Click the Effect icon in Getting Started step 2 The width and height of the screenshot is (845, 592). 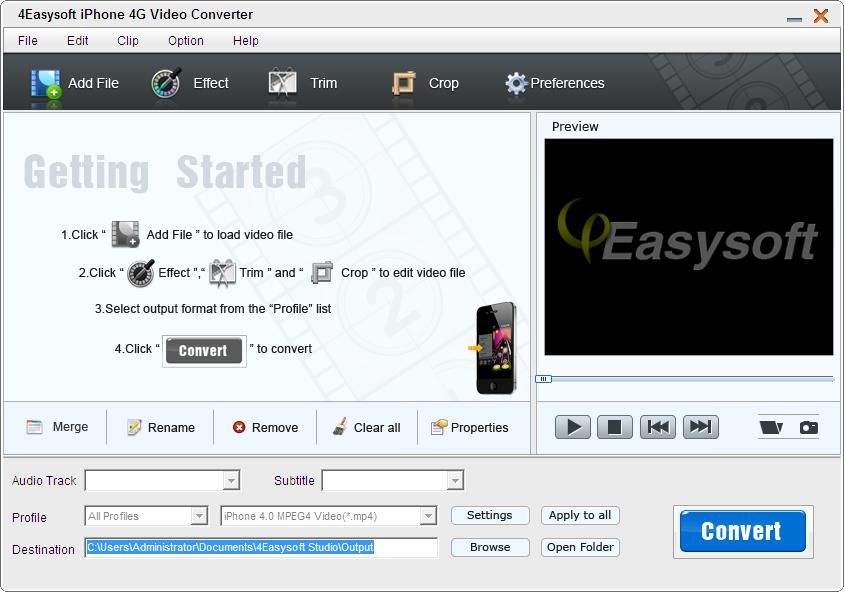(x=140, y=273)
